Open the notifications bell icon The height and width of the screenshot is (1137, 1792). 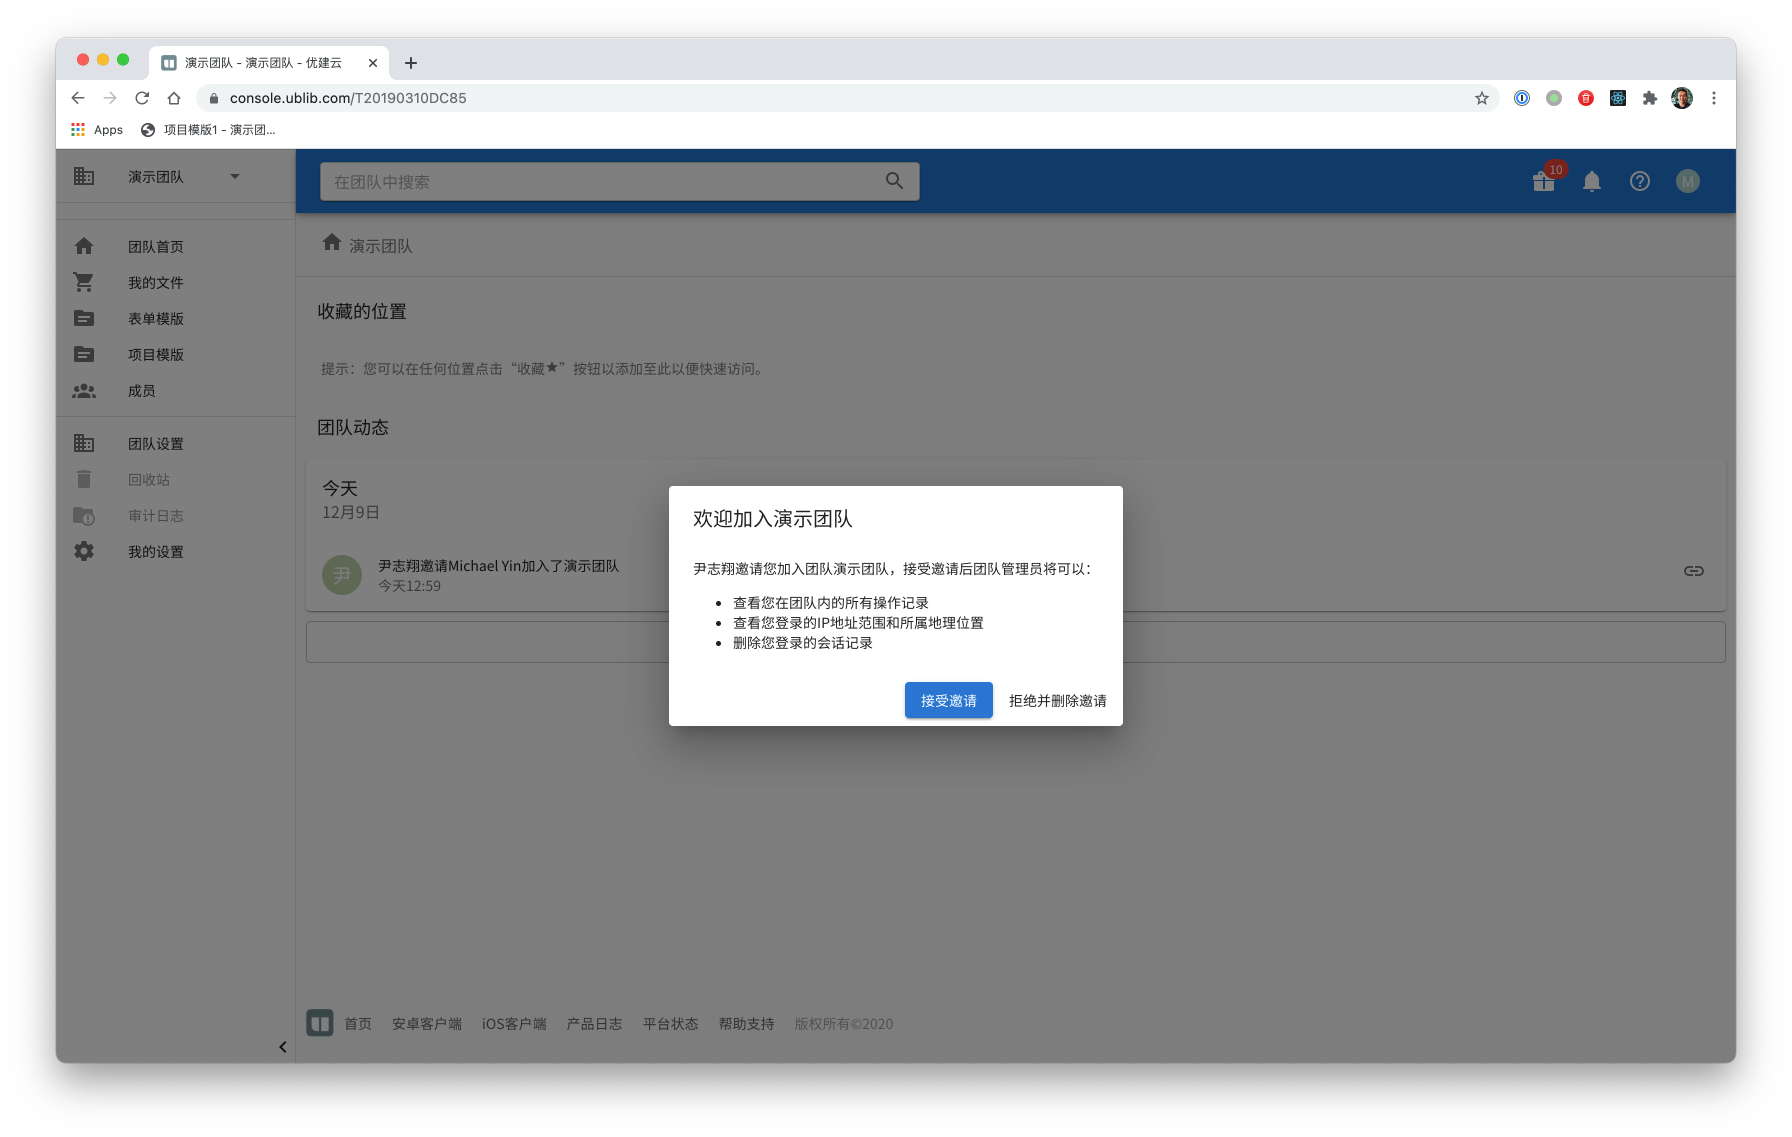tap(1592, 181)
